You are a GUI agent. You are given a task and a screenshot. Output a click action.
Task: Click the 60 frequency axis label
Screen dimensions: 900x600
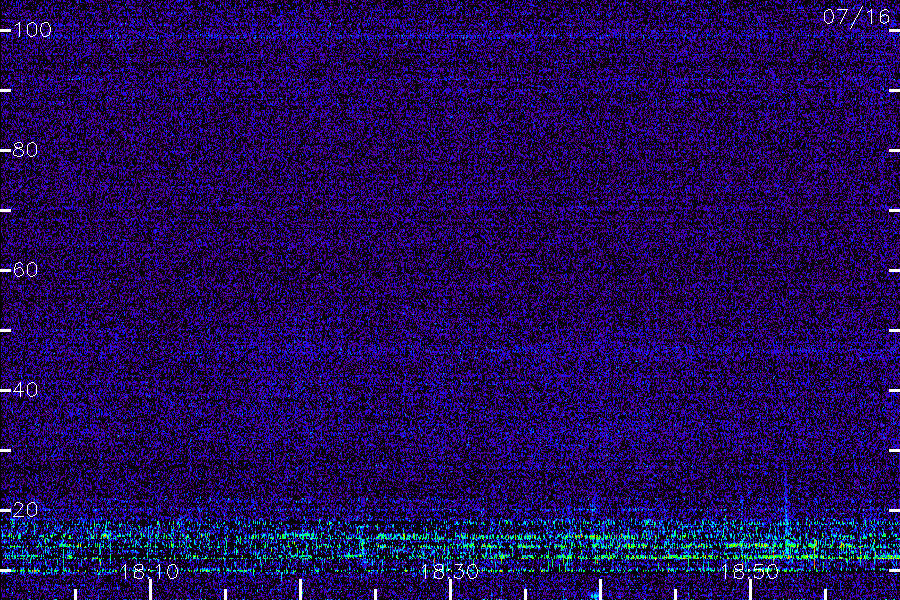pyautogui.click(x=25, y=270)
